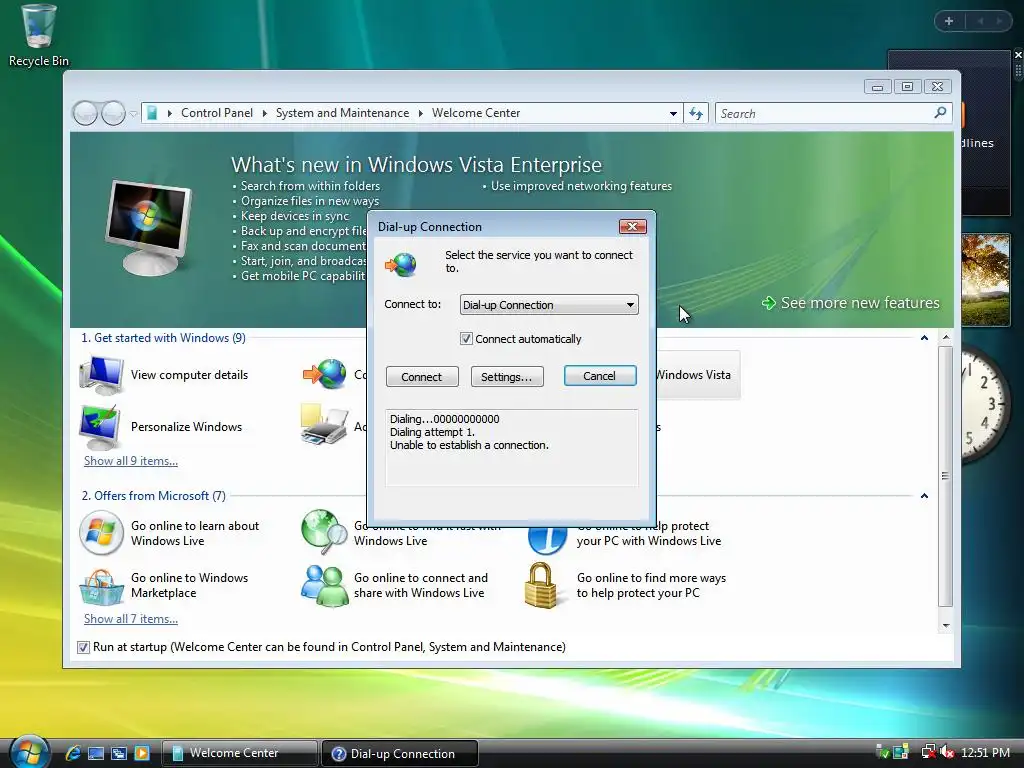Click the Back navigation button in Welcome Center

point(85,114)
